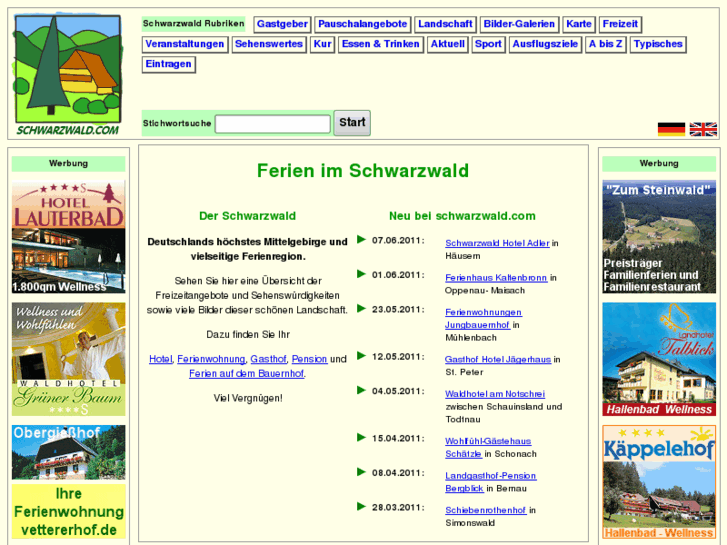This screenshot has width=727, height=545.
Task: Open Essen & Trinken
Action: (380, 44)
